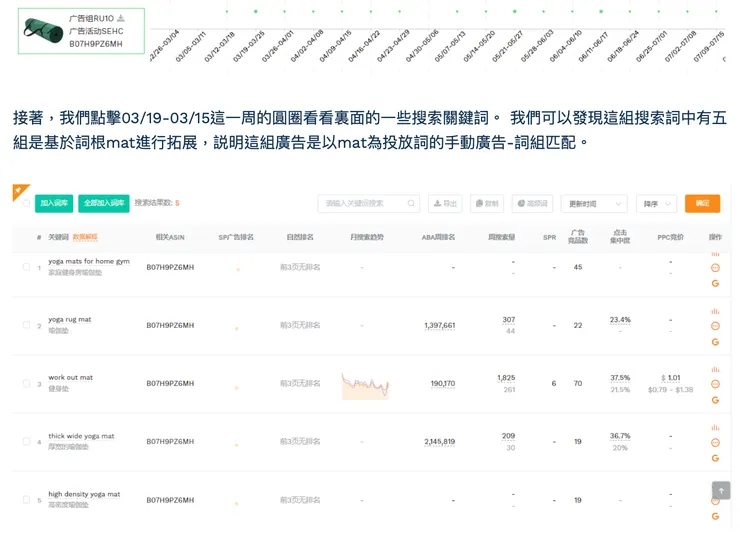
Task: Click the magnifier icon in keyword search box
Action: (x=411, y=203)
